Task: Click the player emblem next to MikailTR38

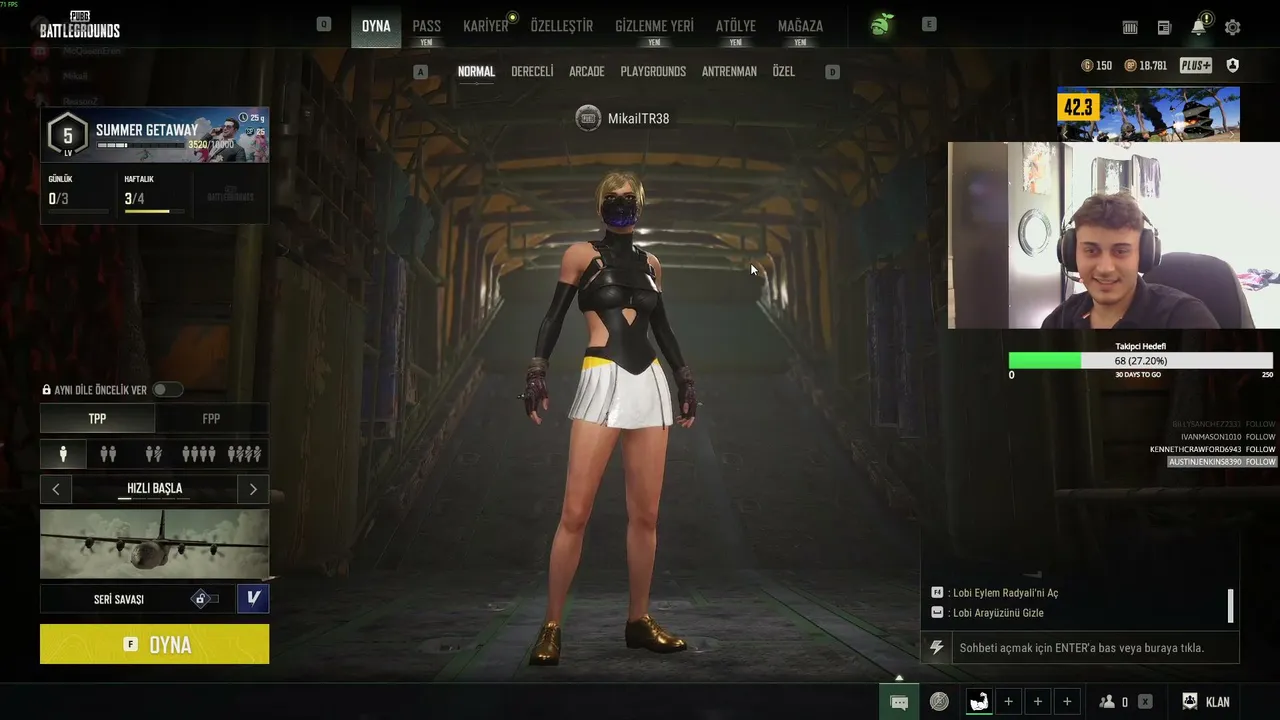Action: (588, 118)
